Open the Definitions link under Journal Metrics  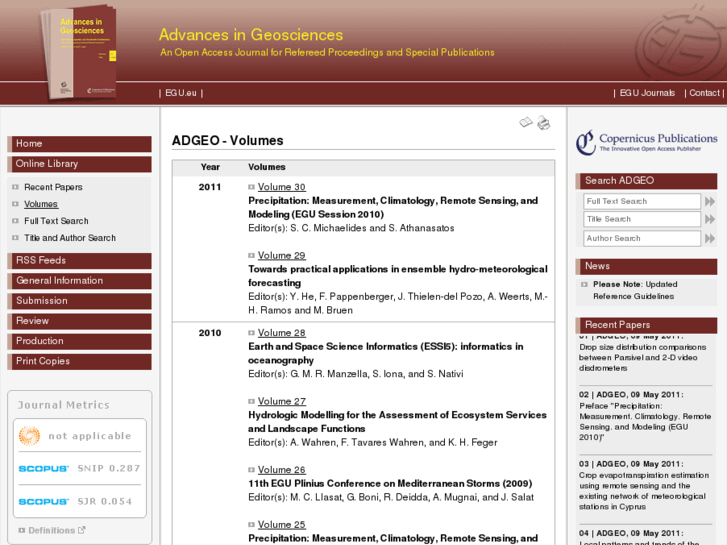[x=51, y=530]
